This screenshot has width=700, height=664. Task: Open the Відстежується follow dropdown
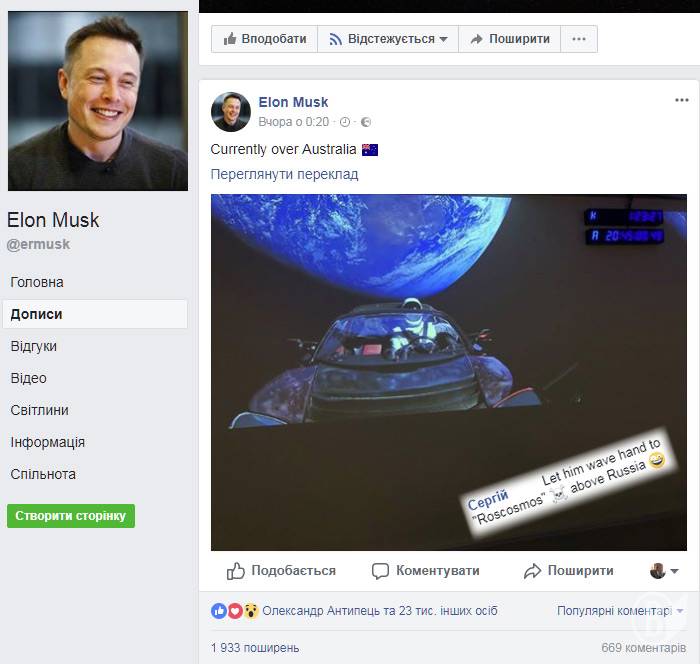tap(388, 39)
